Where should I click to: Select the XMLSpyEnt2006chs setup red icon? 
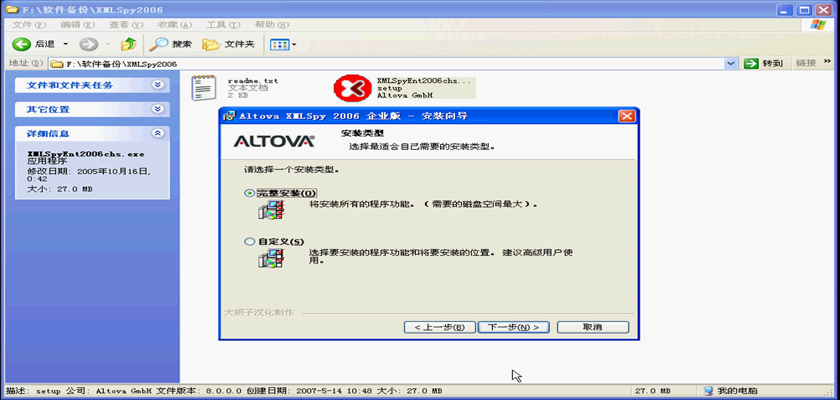pyautogui.click(x=352, y=88)
